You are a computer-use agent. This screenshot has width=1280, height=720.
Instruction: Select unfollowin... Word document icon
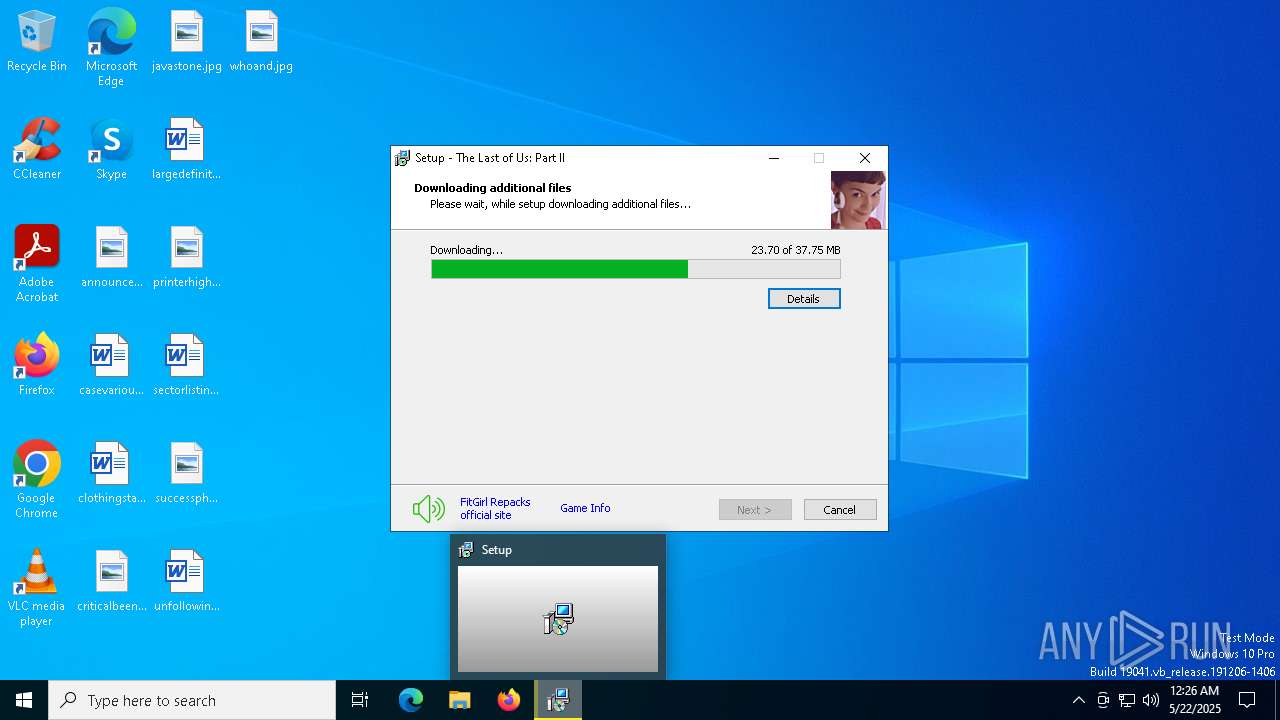(186, 582)
